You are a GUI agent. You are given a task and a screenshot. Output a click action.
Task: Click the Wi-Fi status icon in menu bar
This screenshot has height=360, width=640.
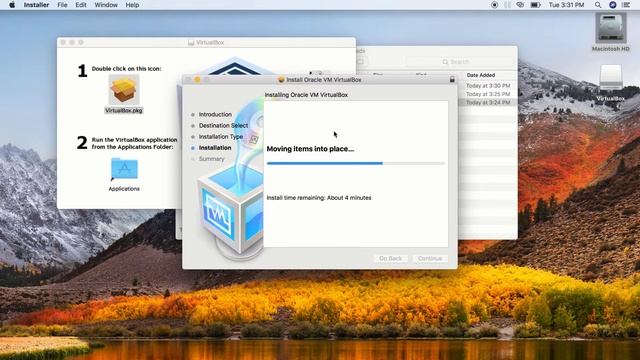click(x=520, y=5)
